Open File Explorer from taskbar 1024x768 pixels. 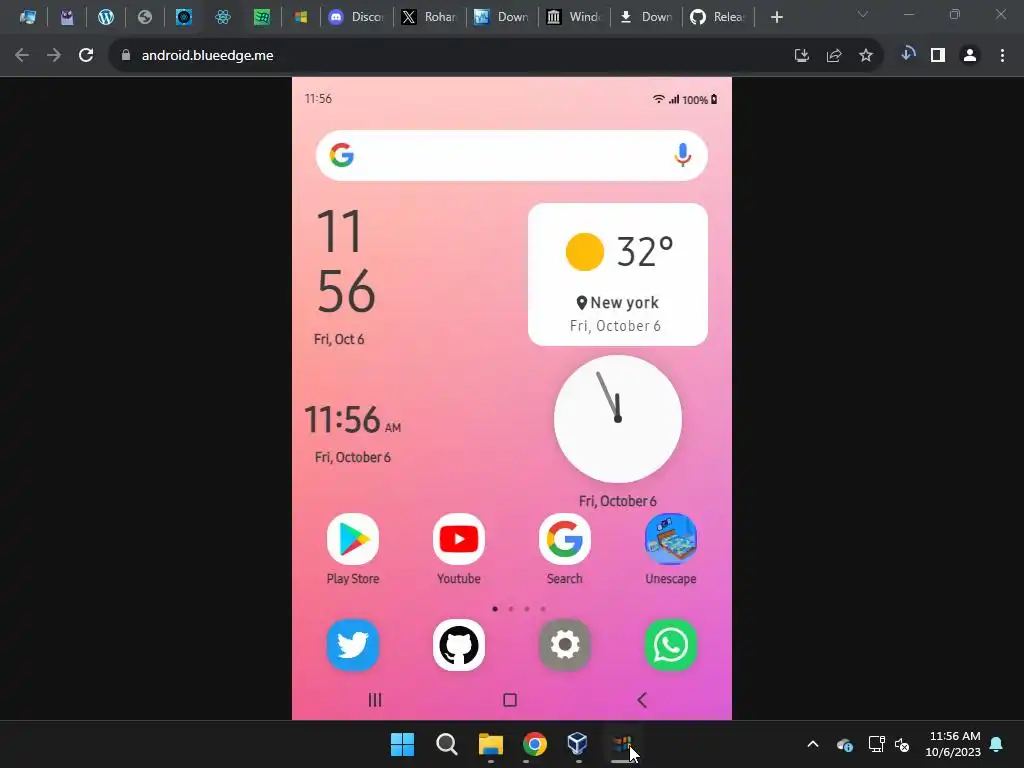pyautogui.click(x=490, y=744)
